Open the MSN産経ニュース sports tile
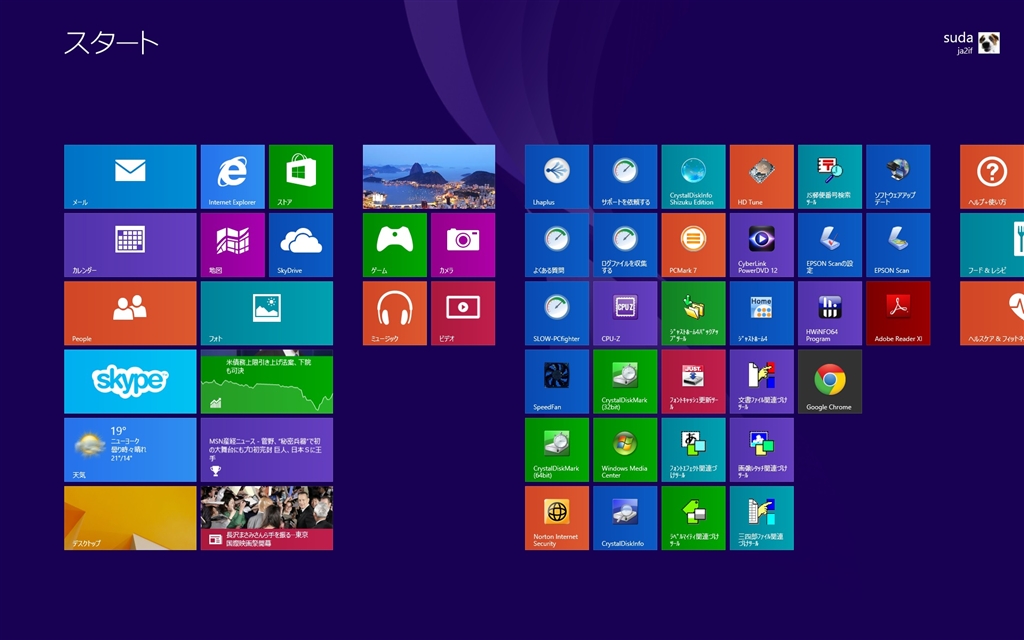This screenshot has height=640, width=1024. (266, 450)
